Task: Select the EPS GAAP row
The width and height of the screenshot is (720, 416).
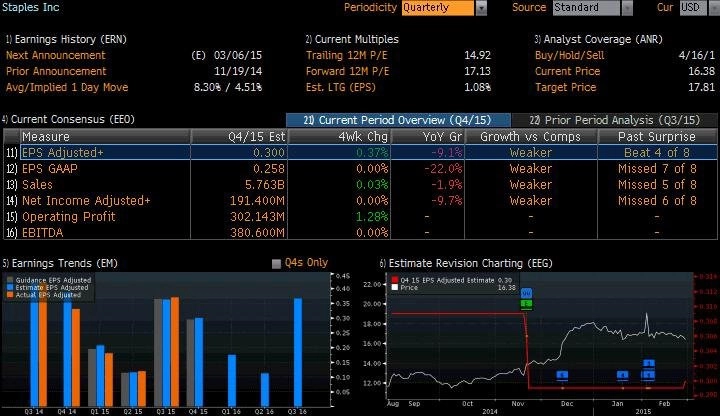Action: pos(360,169)
